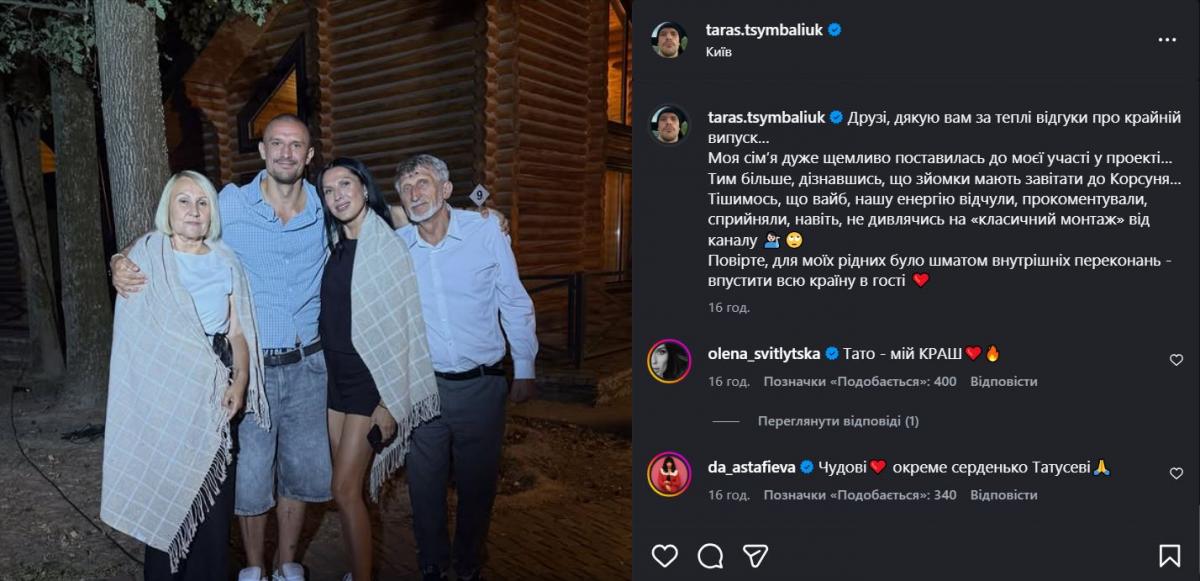The image size is (1200, 581).
Task: Reply to olena_svitlytska's comment
Action: coord(1003,381)
